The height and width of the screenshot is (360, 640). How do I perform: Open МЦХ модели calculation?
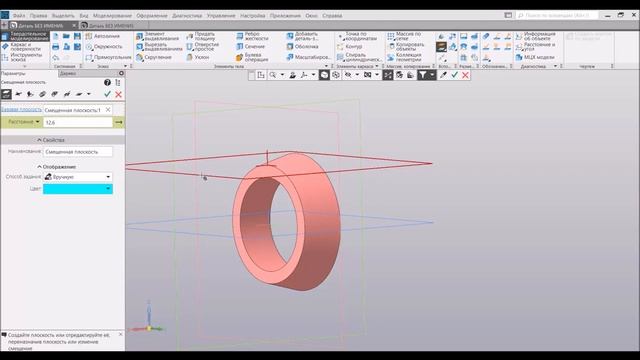535,58
